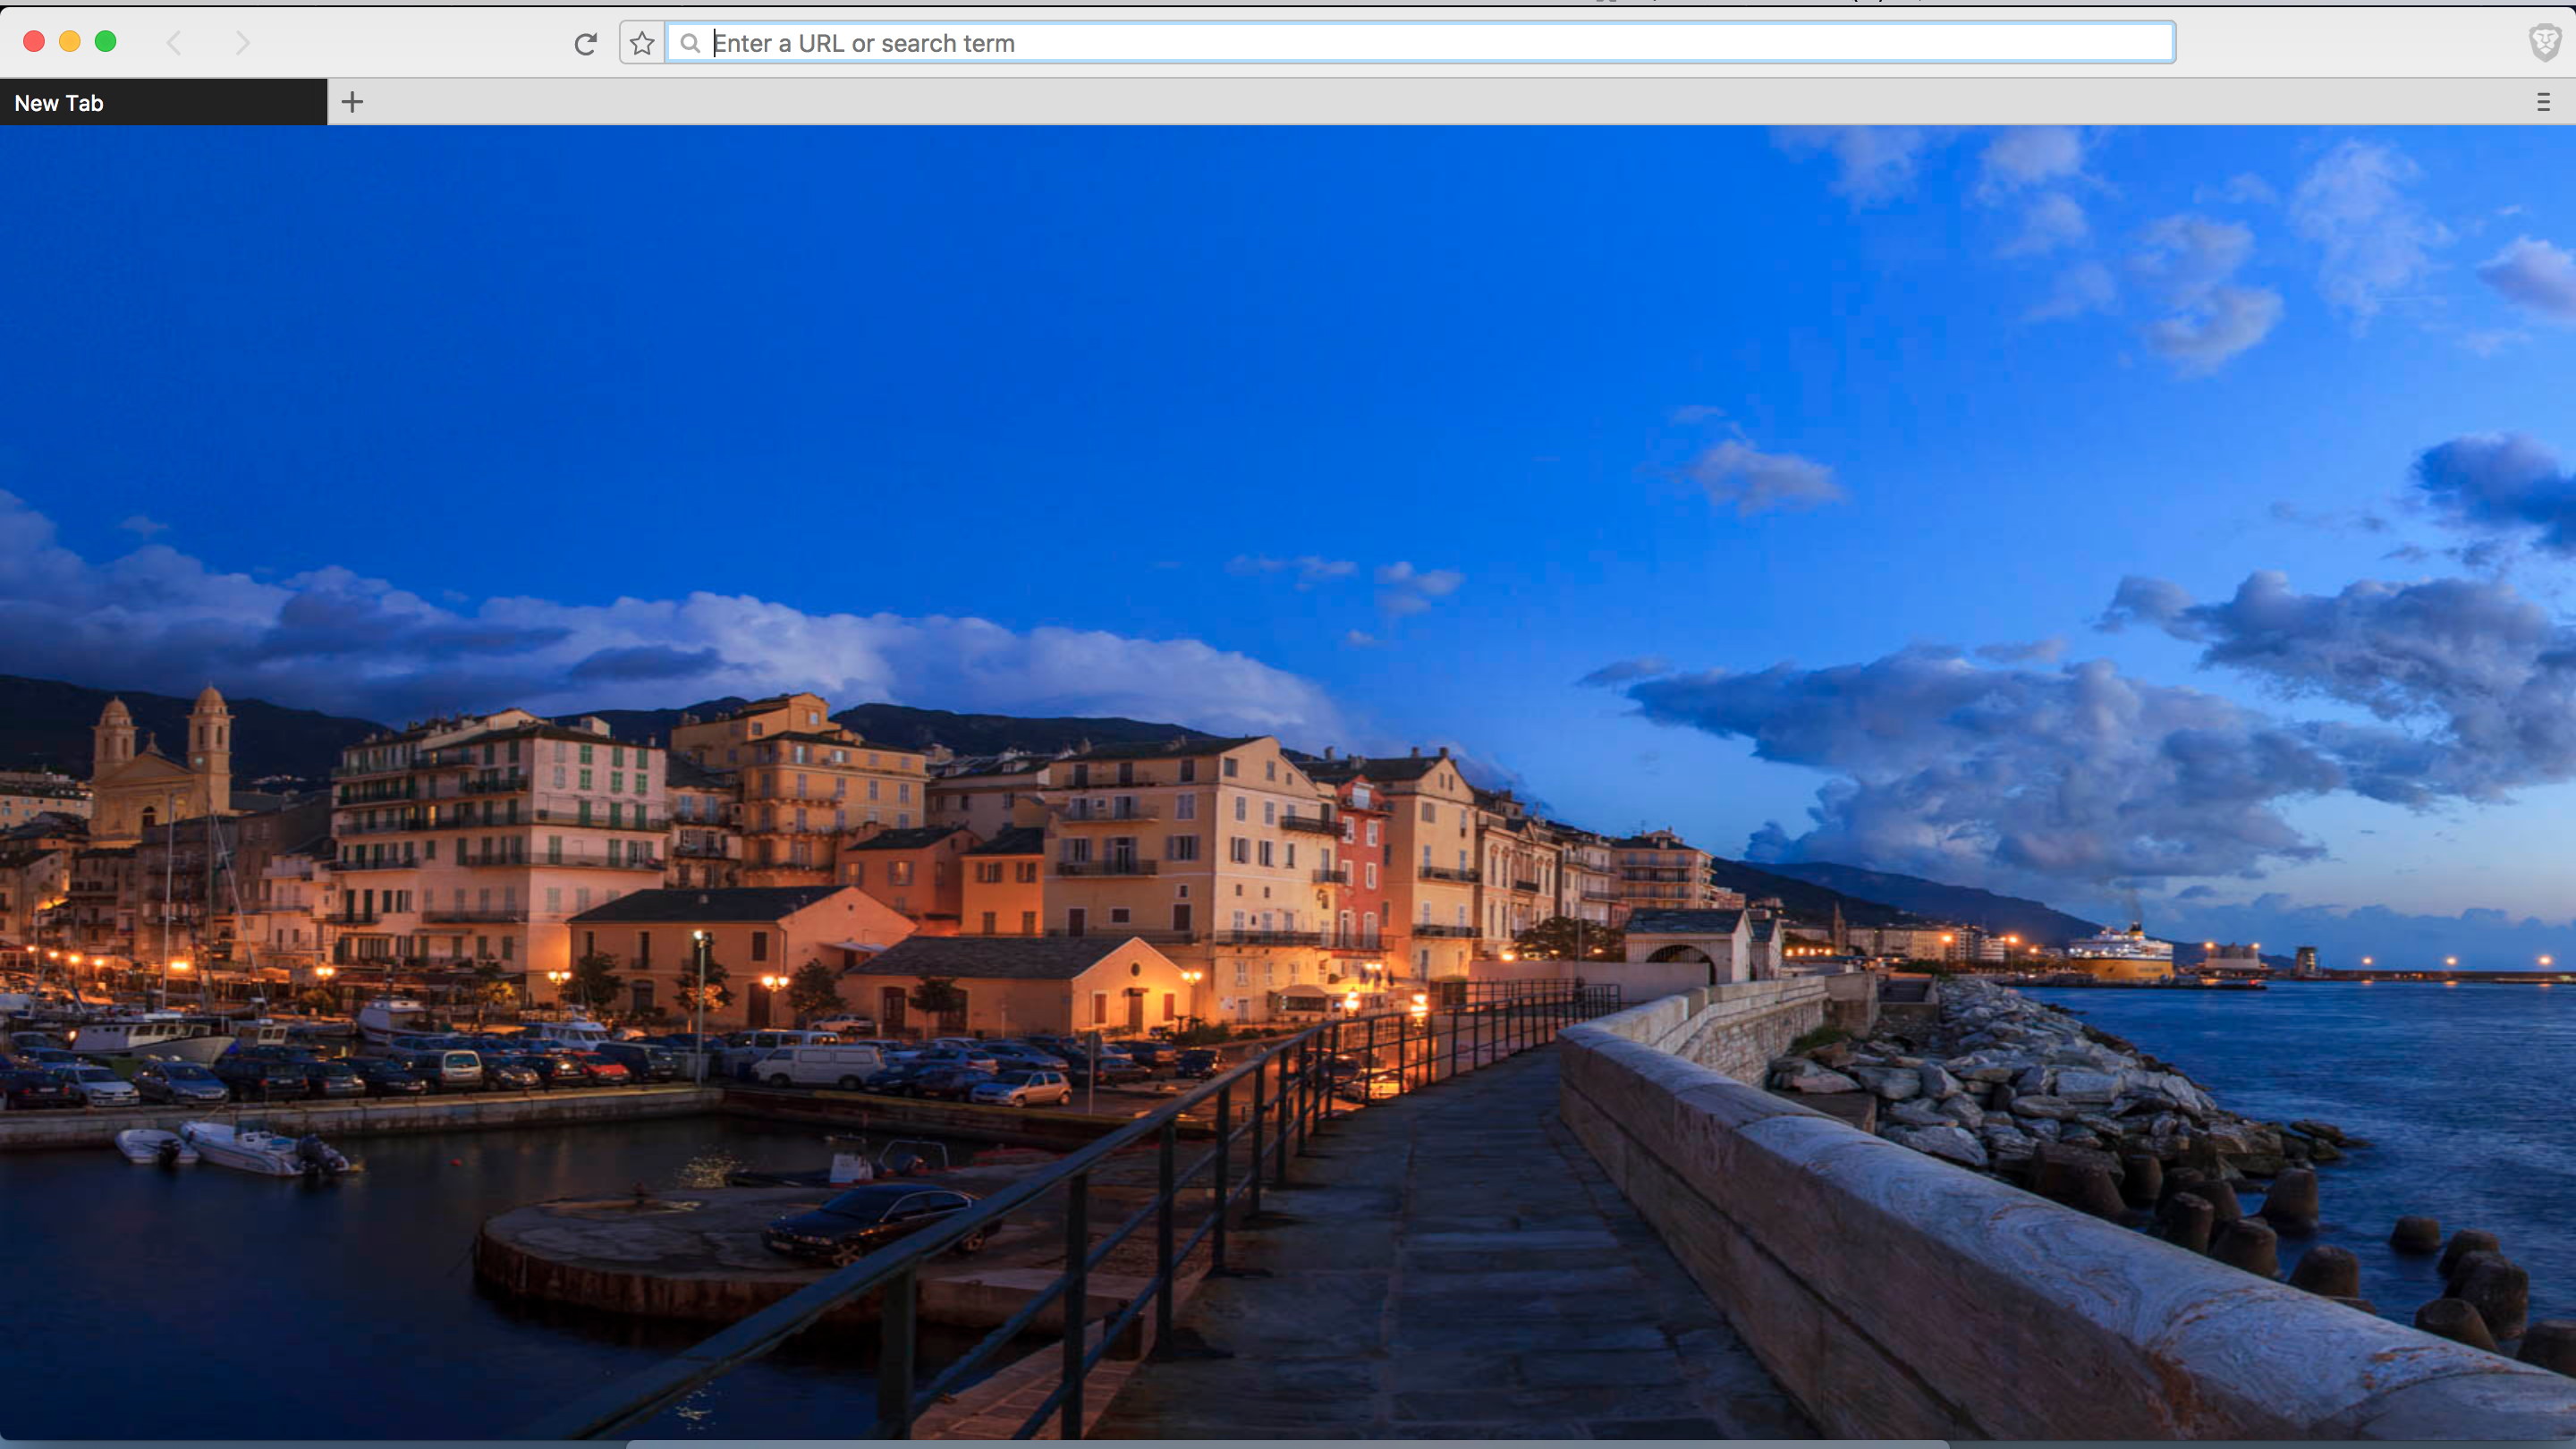Reload the page with the refresh icon
The image size is (2576, 1449).
click(x=586, y=43)
